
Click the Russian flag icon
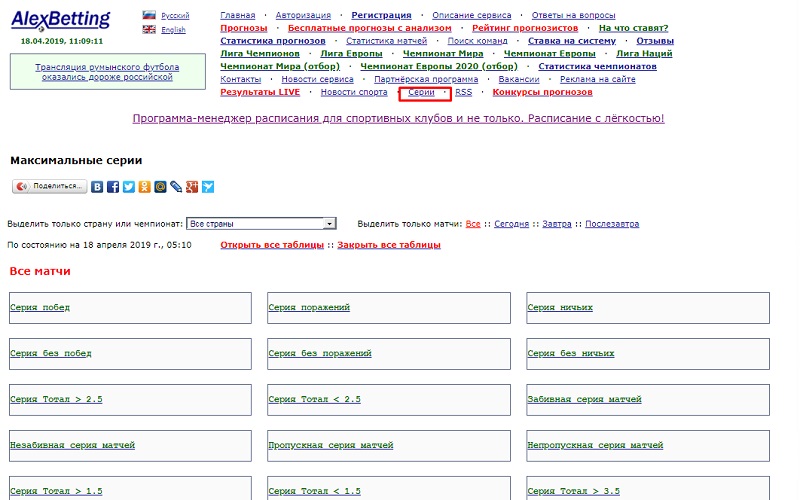[149, 16]
